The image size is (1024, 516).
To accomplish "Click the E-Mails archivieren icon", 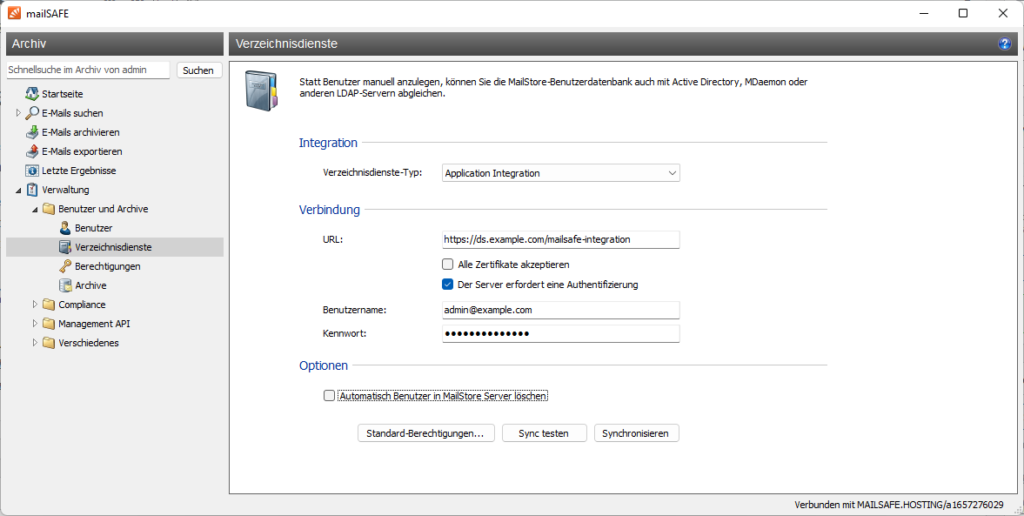I will (x=32, y=132).
